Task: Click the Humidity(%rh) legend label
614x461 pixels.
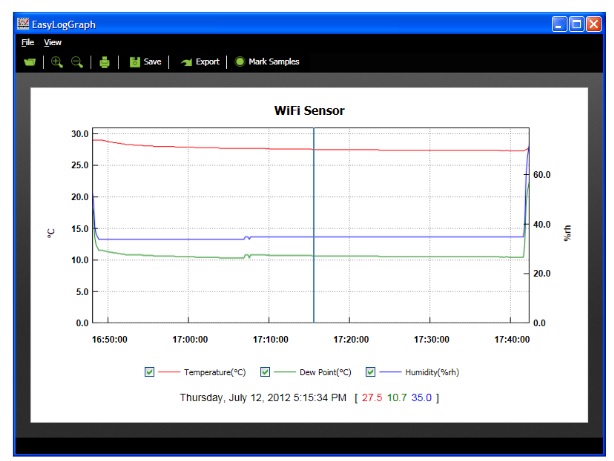Action: pyautogui.click(x=432, y=372)
